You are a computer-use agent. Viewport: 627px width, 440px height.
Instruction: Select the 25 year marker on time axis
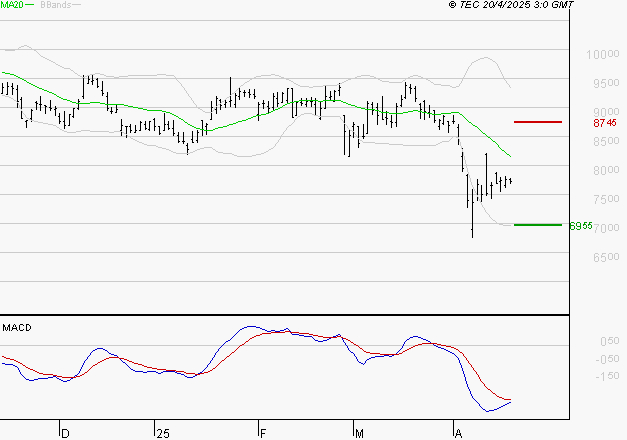162,433
